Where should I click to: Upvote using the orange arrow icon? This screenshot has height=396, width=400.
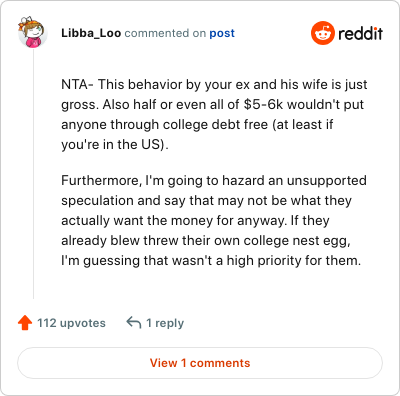pos(25,323)
